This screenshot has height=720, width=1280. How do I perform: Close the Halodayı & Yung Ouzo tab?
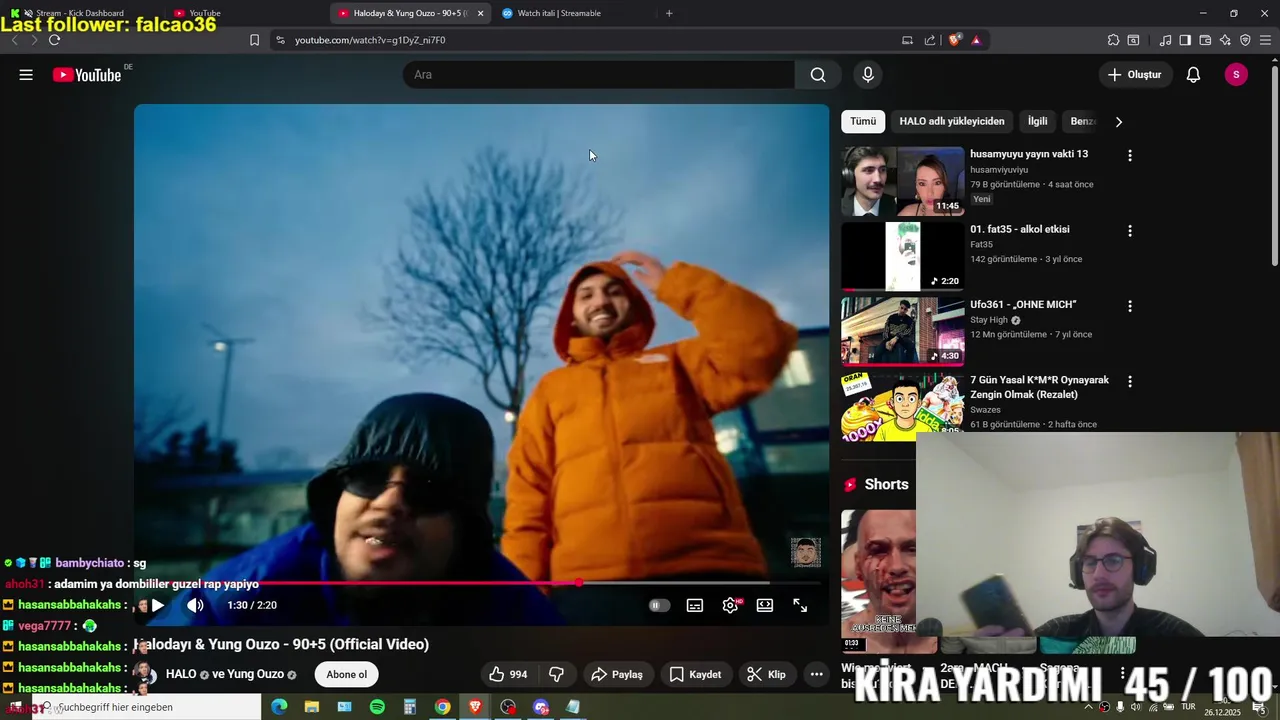(480, 13)
